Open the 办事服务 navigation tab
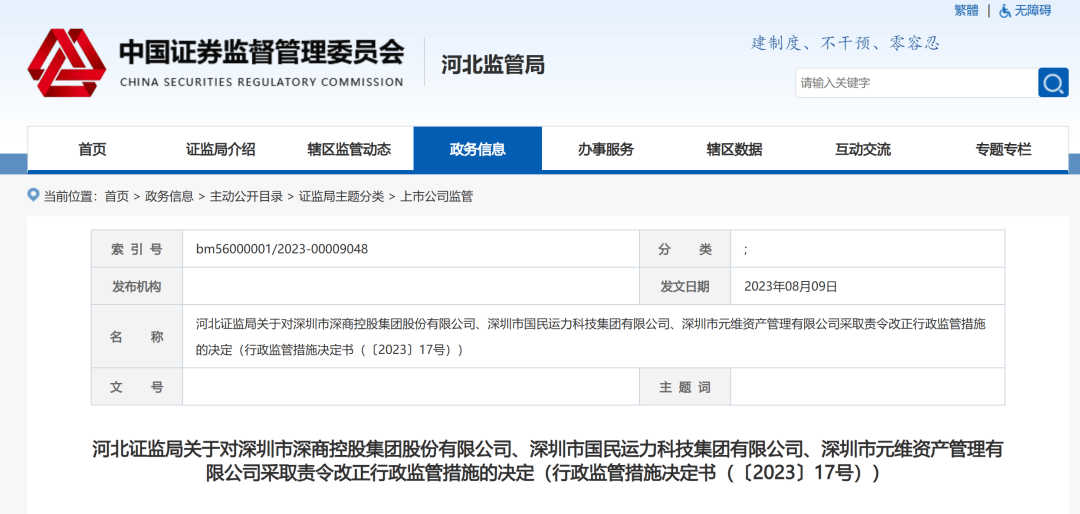The image size is (1080, 514). tap(605, 149)
